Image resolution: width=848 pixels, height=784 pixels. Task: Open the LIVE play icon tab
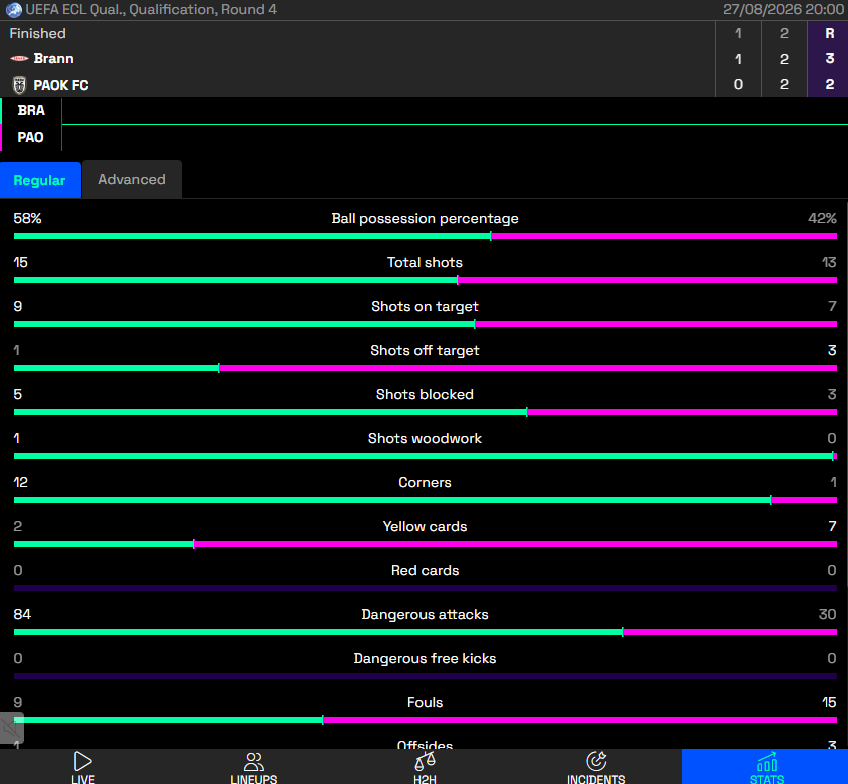pyautogui.click(x=83, y=767)
